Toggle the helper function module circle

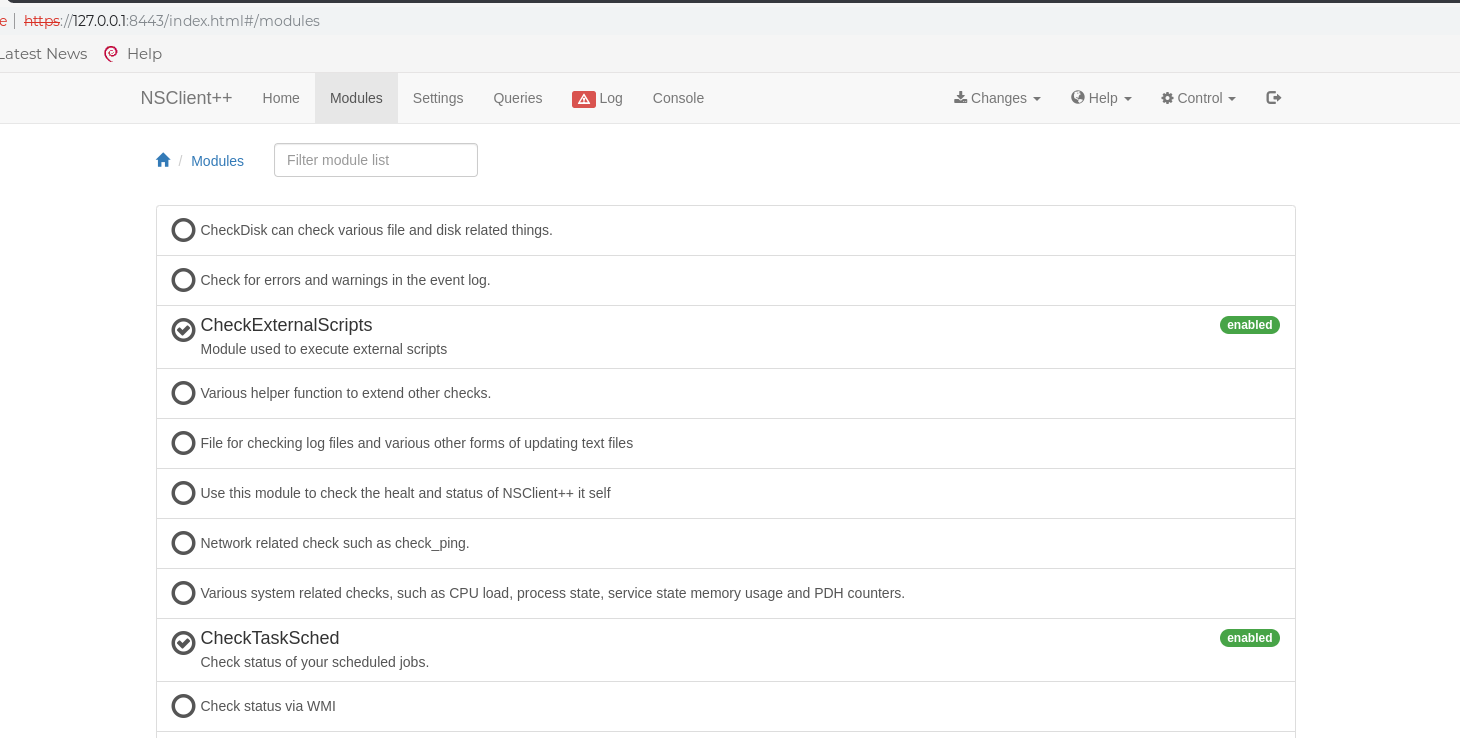coord(183,393)
